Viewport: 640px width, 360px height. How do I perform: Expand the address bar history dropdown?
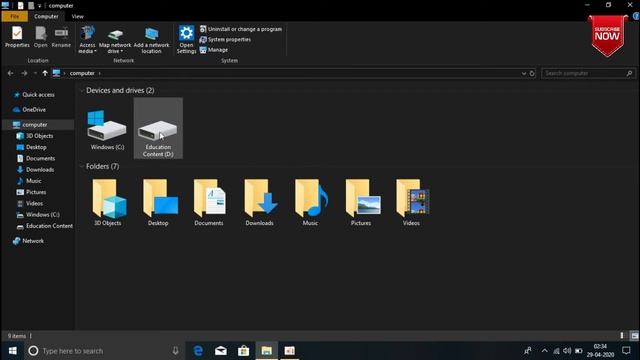pos(524,73)
